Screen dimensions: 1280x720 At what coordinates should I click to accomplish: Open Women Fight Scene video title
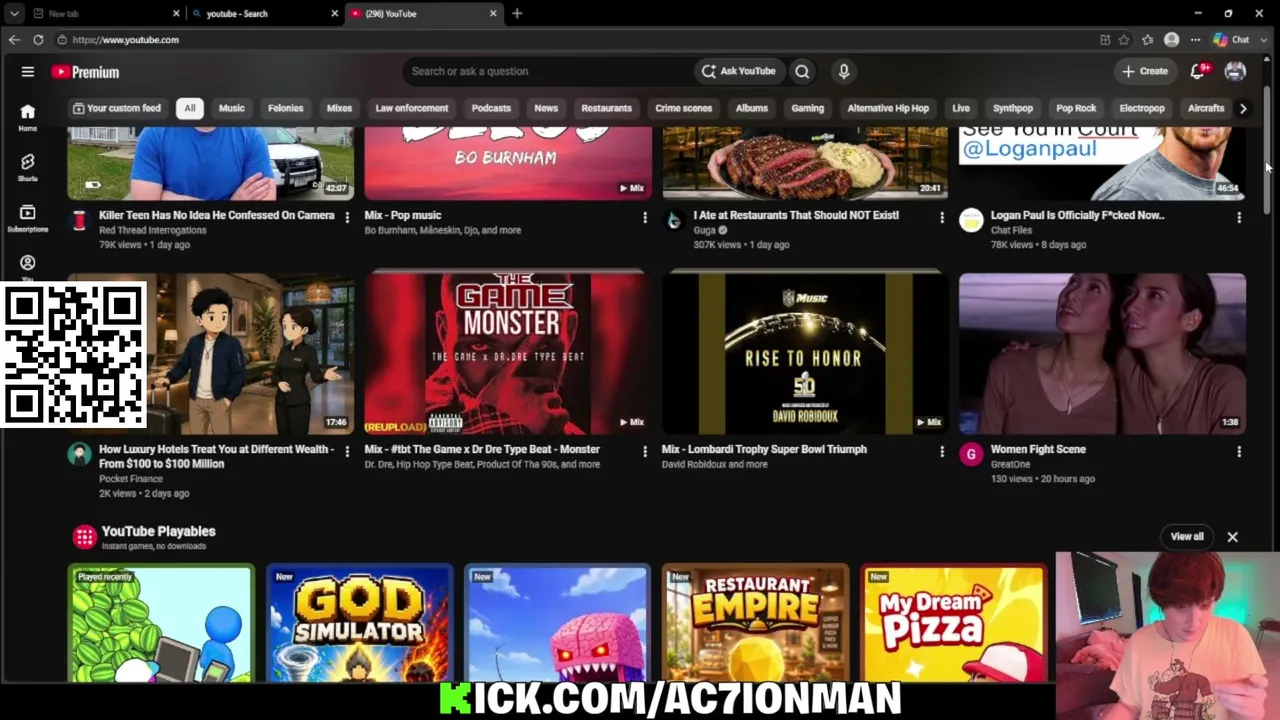[x=1038, y=449]
